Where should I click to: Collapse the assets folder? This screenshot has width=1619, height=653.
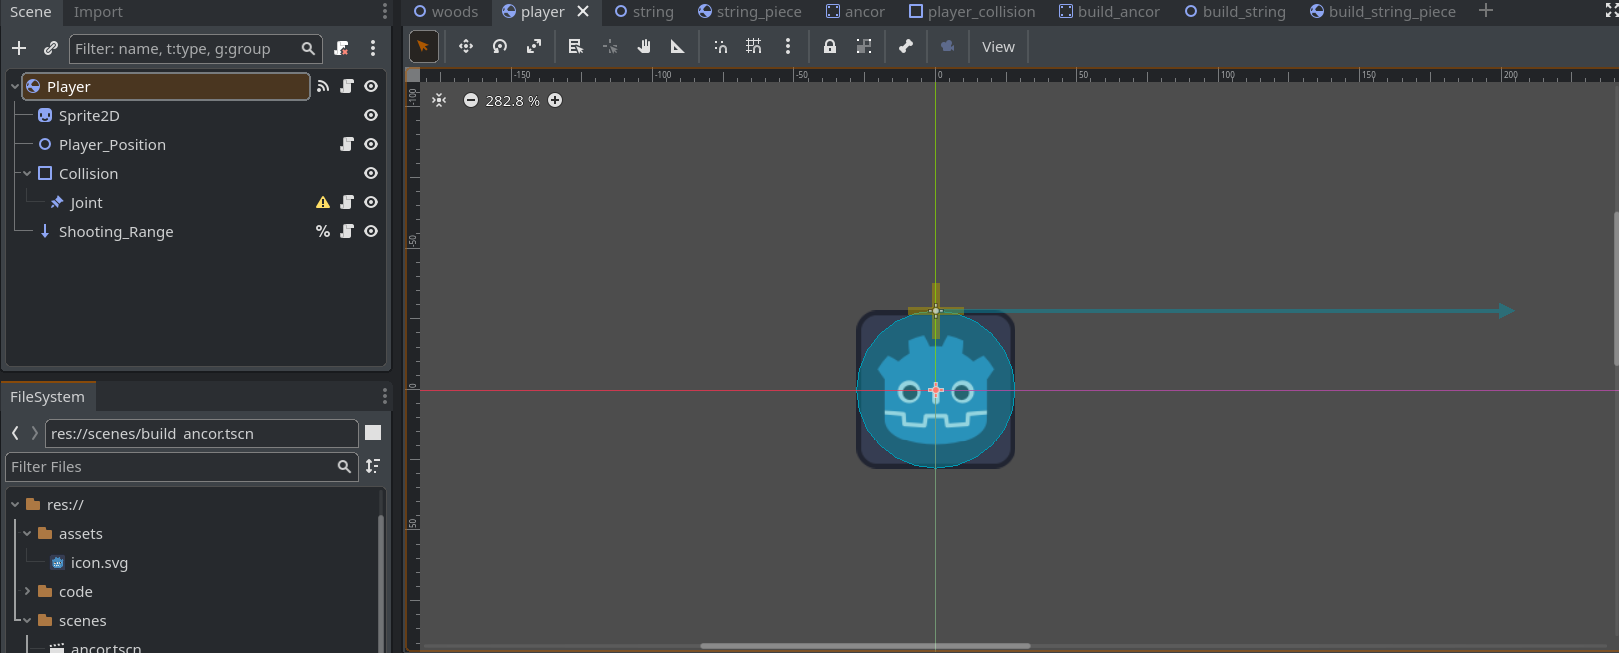pos(27,534)
